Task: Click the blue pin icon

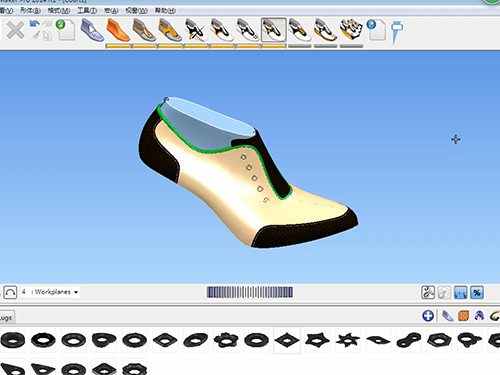Action: click(x=396, y=32)
